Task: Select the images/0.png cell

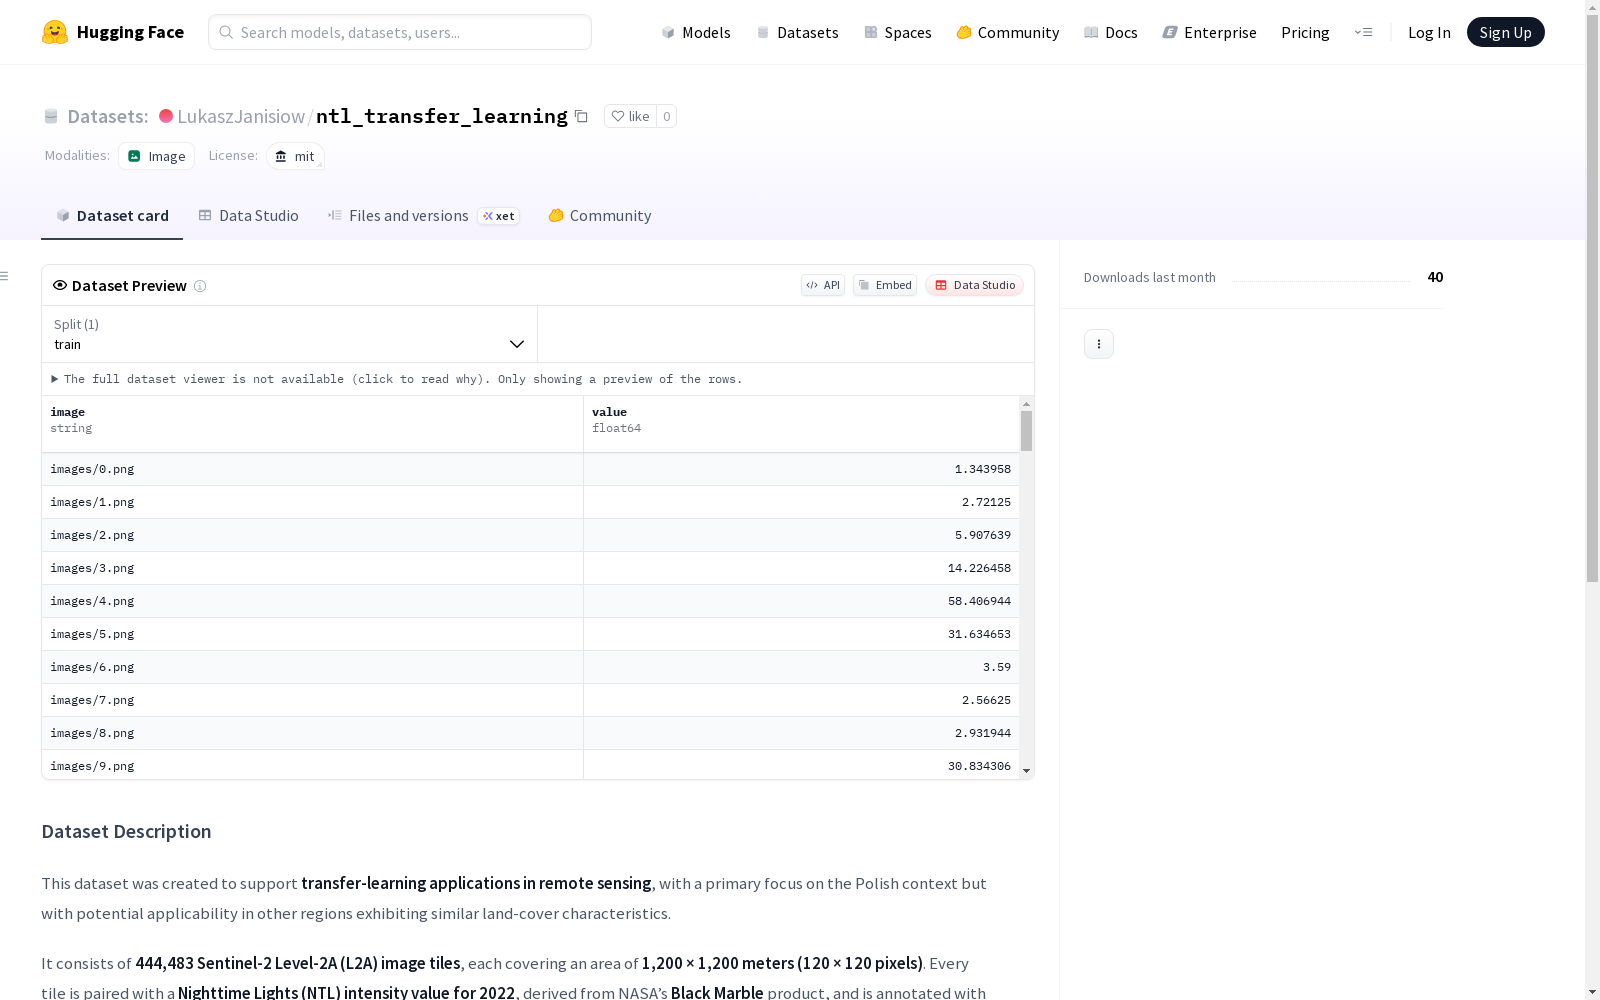Action: 312,469
